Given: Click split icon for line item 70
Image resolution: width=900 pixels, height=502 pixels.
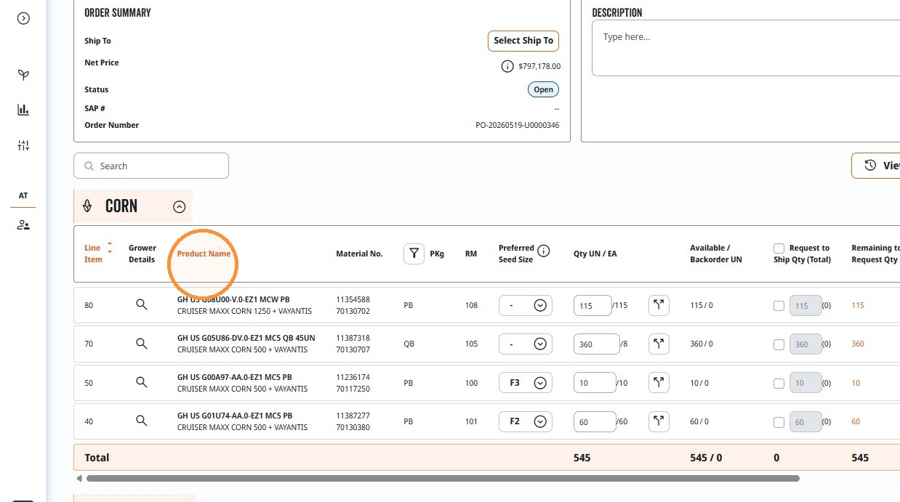Looking at the screenshot, I should pyautogui.click(x=658, y=344).
